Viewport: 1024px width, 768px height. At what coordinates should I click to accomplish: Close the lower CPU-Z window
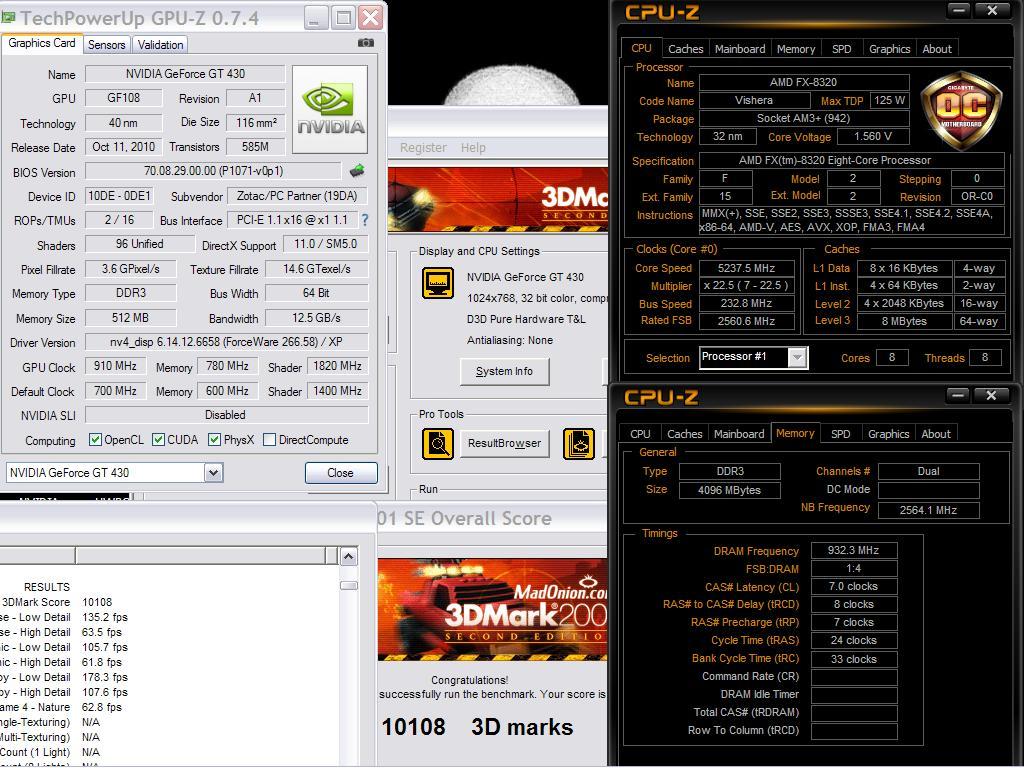[991, 395]
